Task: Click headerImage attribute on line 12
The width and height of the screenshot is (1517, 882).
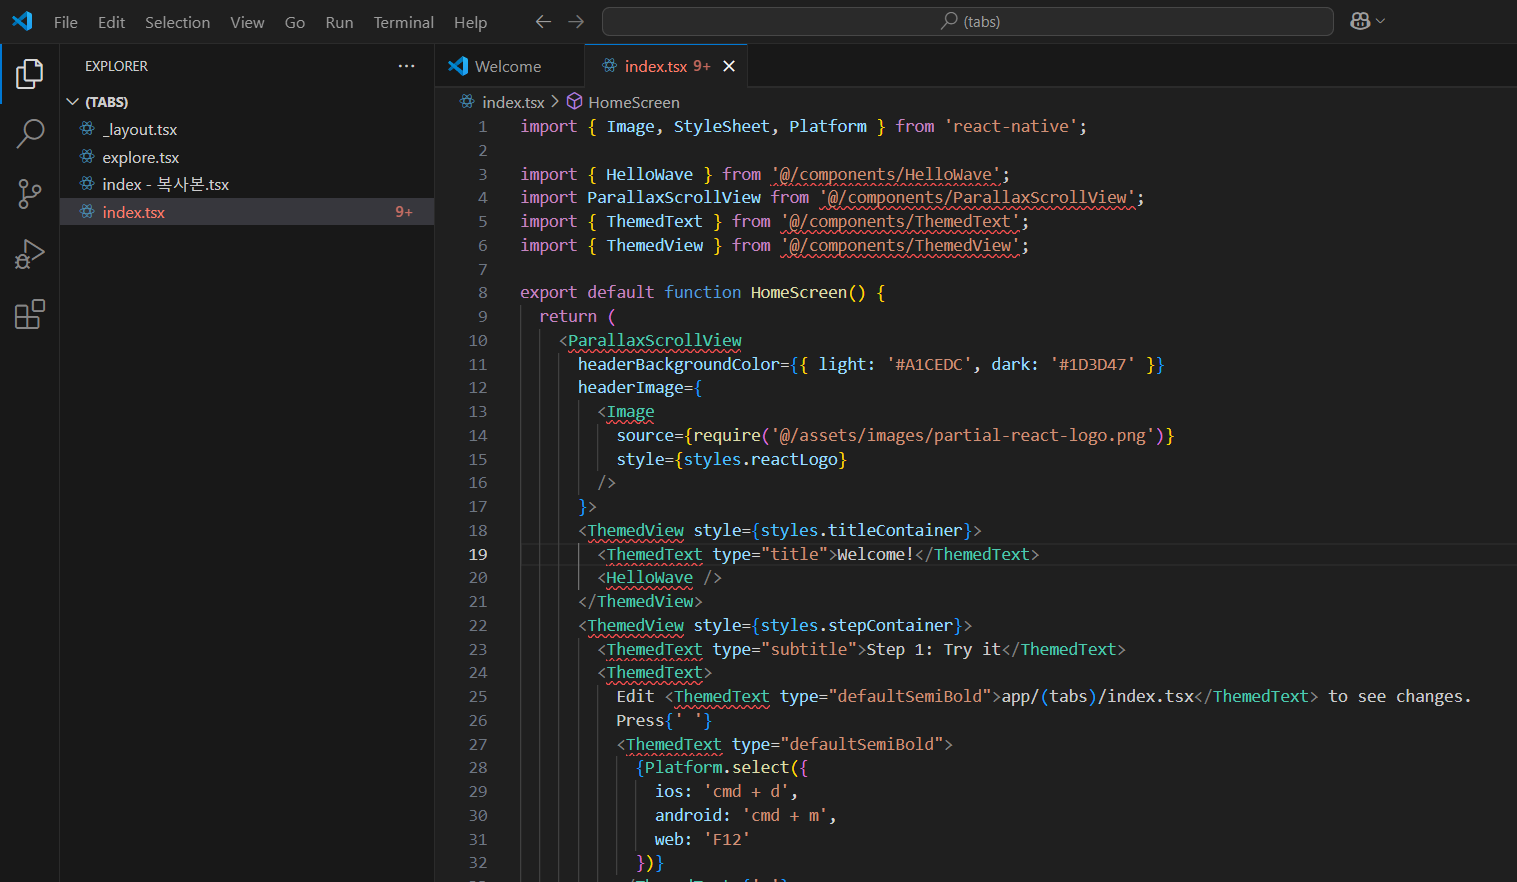Action: click(630, 388)
